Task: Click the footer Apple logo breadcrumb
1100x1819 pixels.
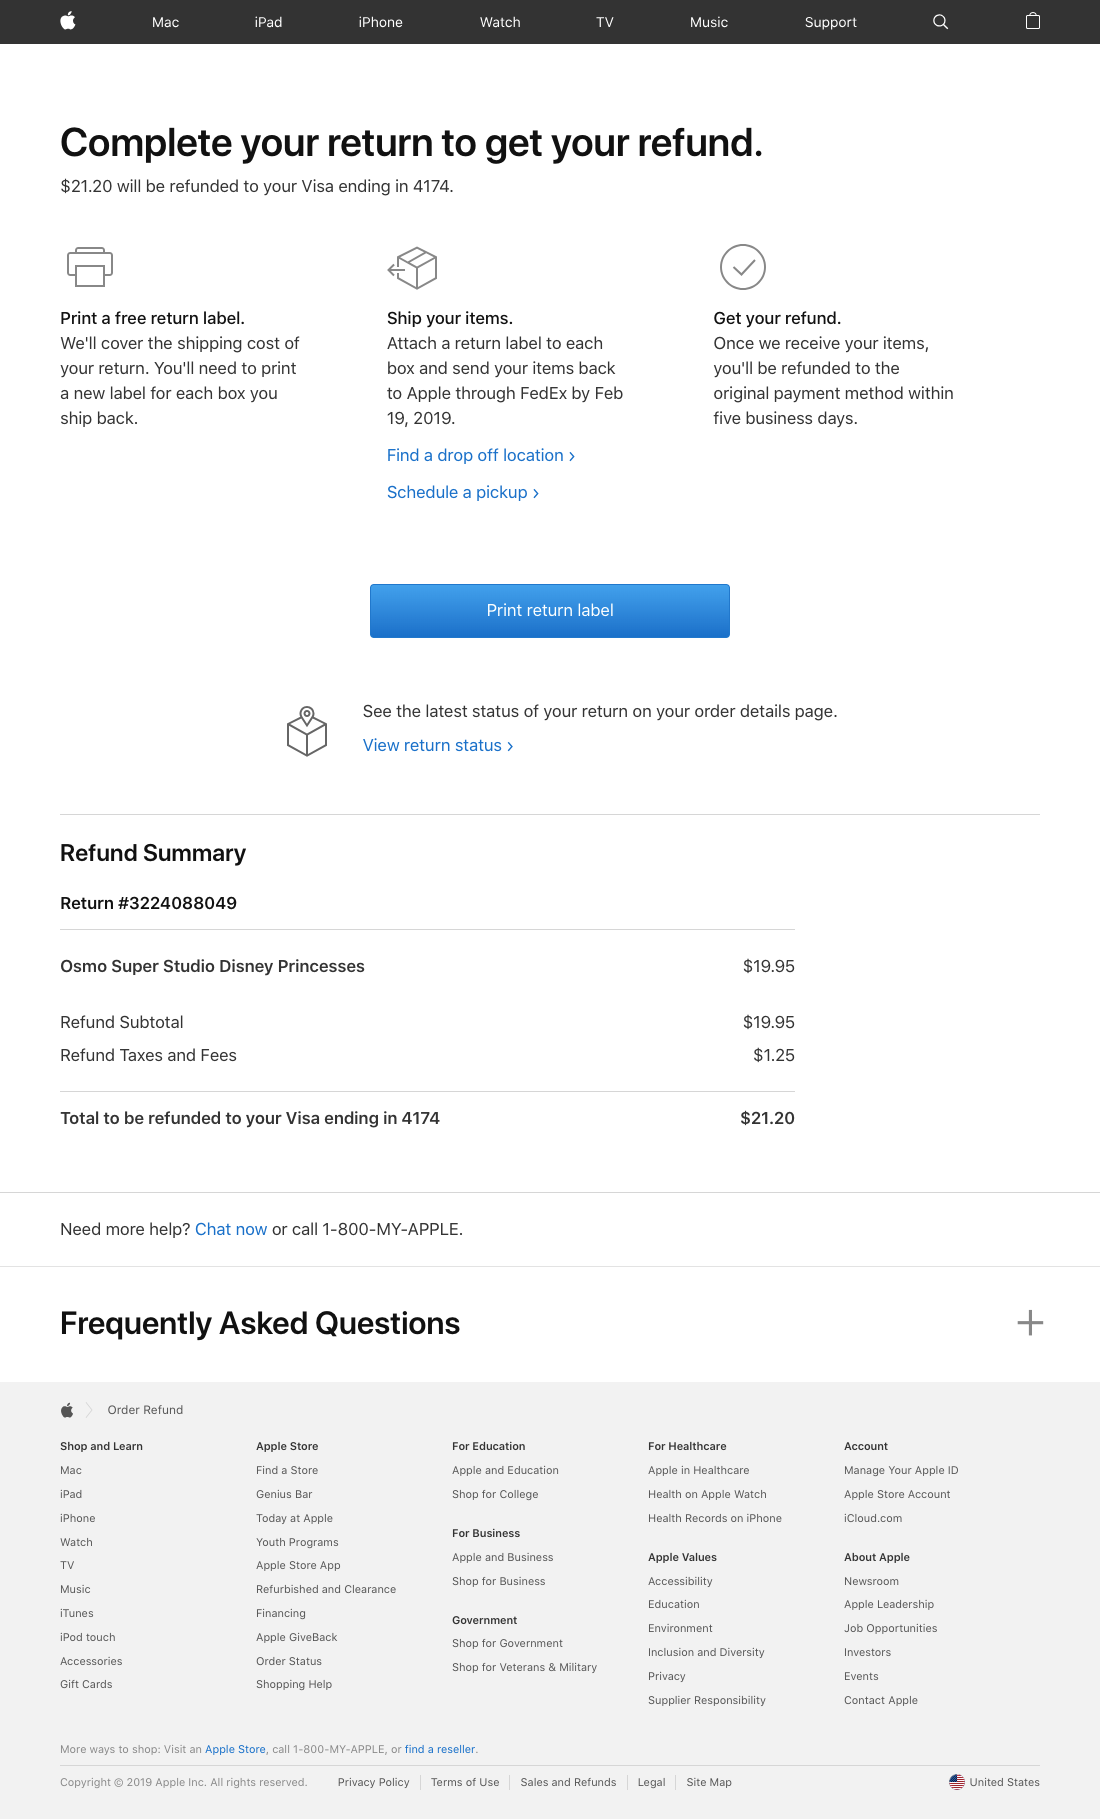Action: [x=67, y=1410]
